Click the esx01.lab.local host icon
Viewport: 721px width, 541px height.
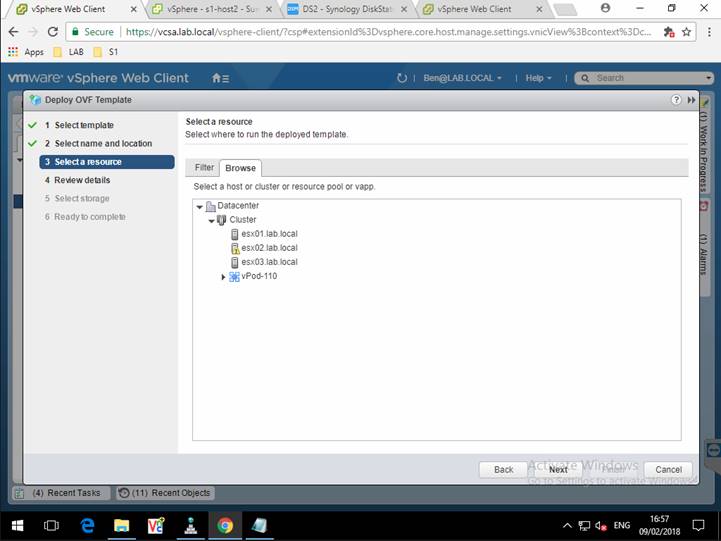pos(235,234)
